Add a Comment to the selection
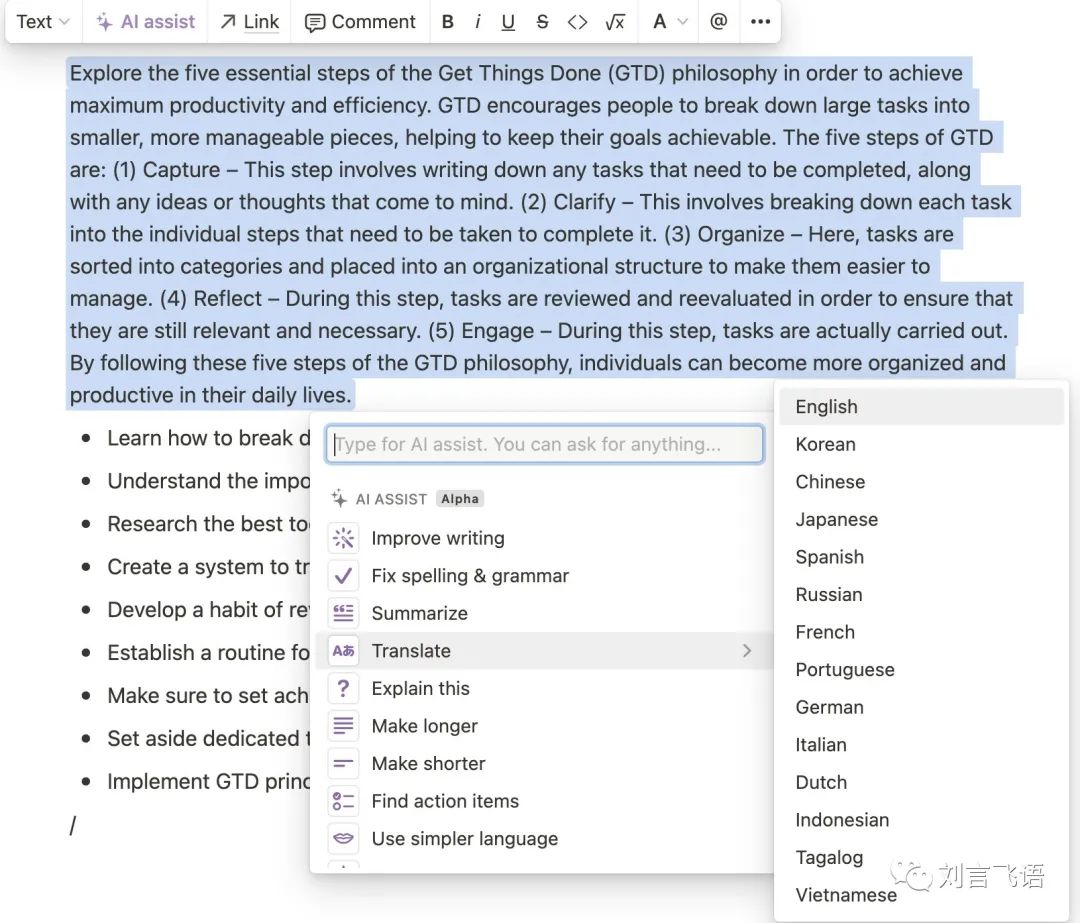The height and width of the screenshot is (923, 1080). 360,22
